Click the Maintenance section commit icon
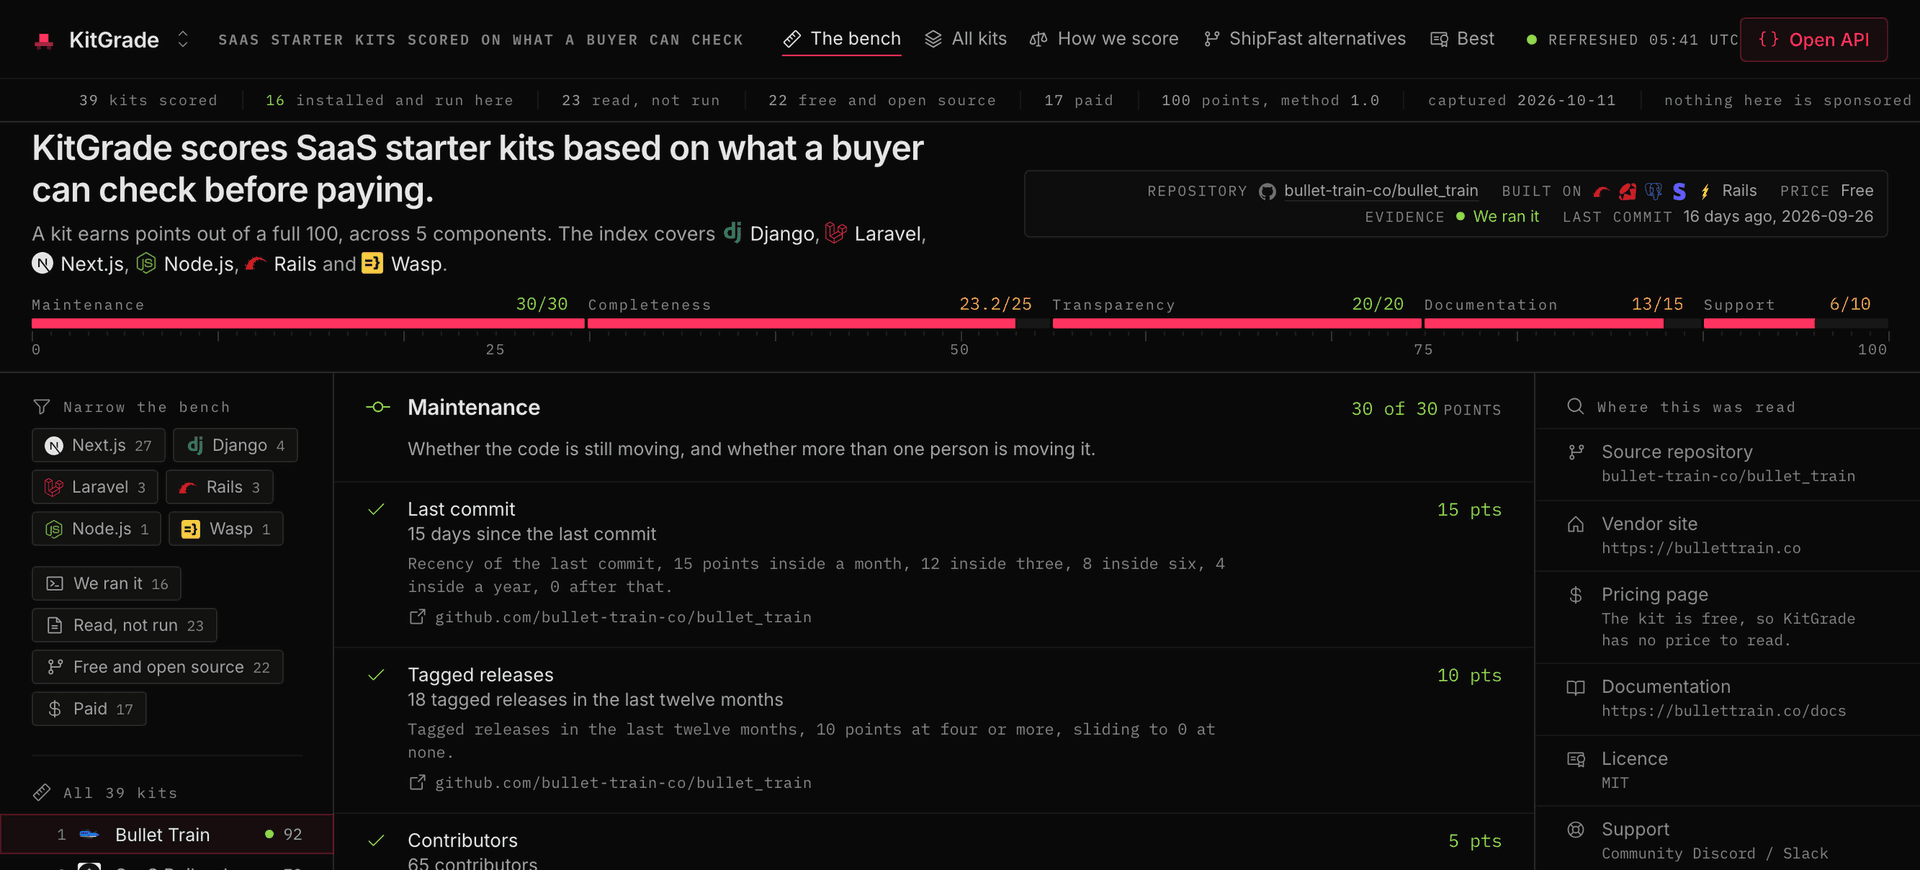Screen dimensions: 1920x870 point(378,407)
